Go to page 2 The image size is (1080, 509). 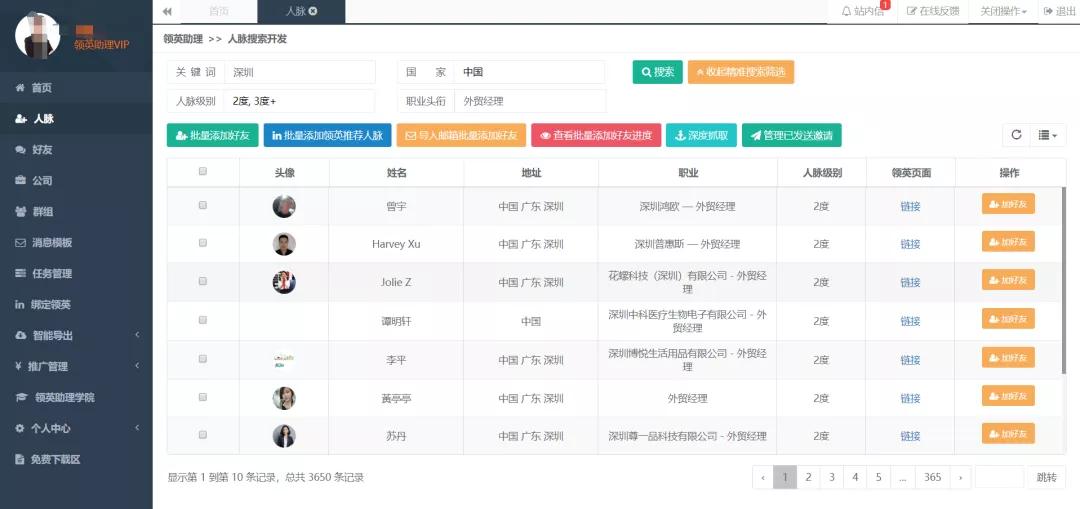[809, 477]
